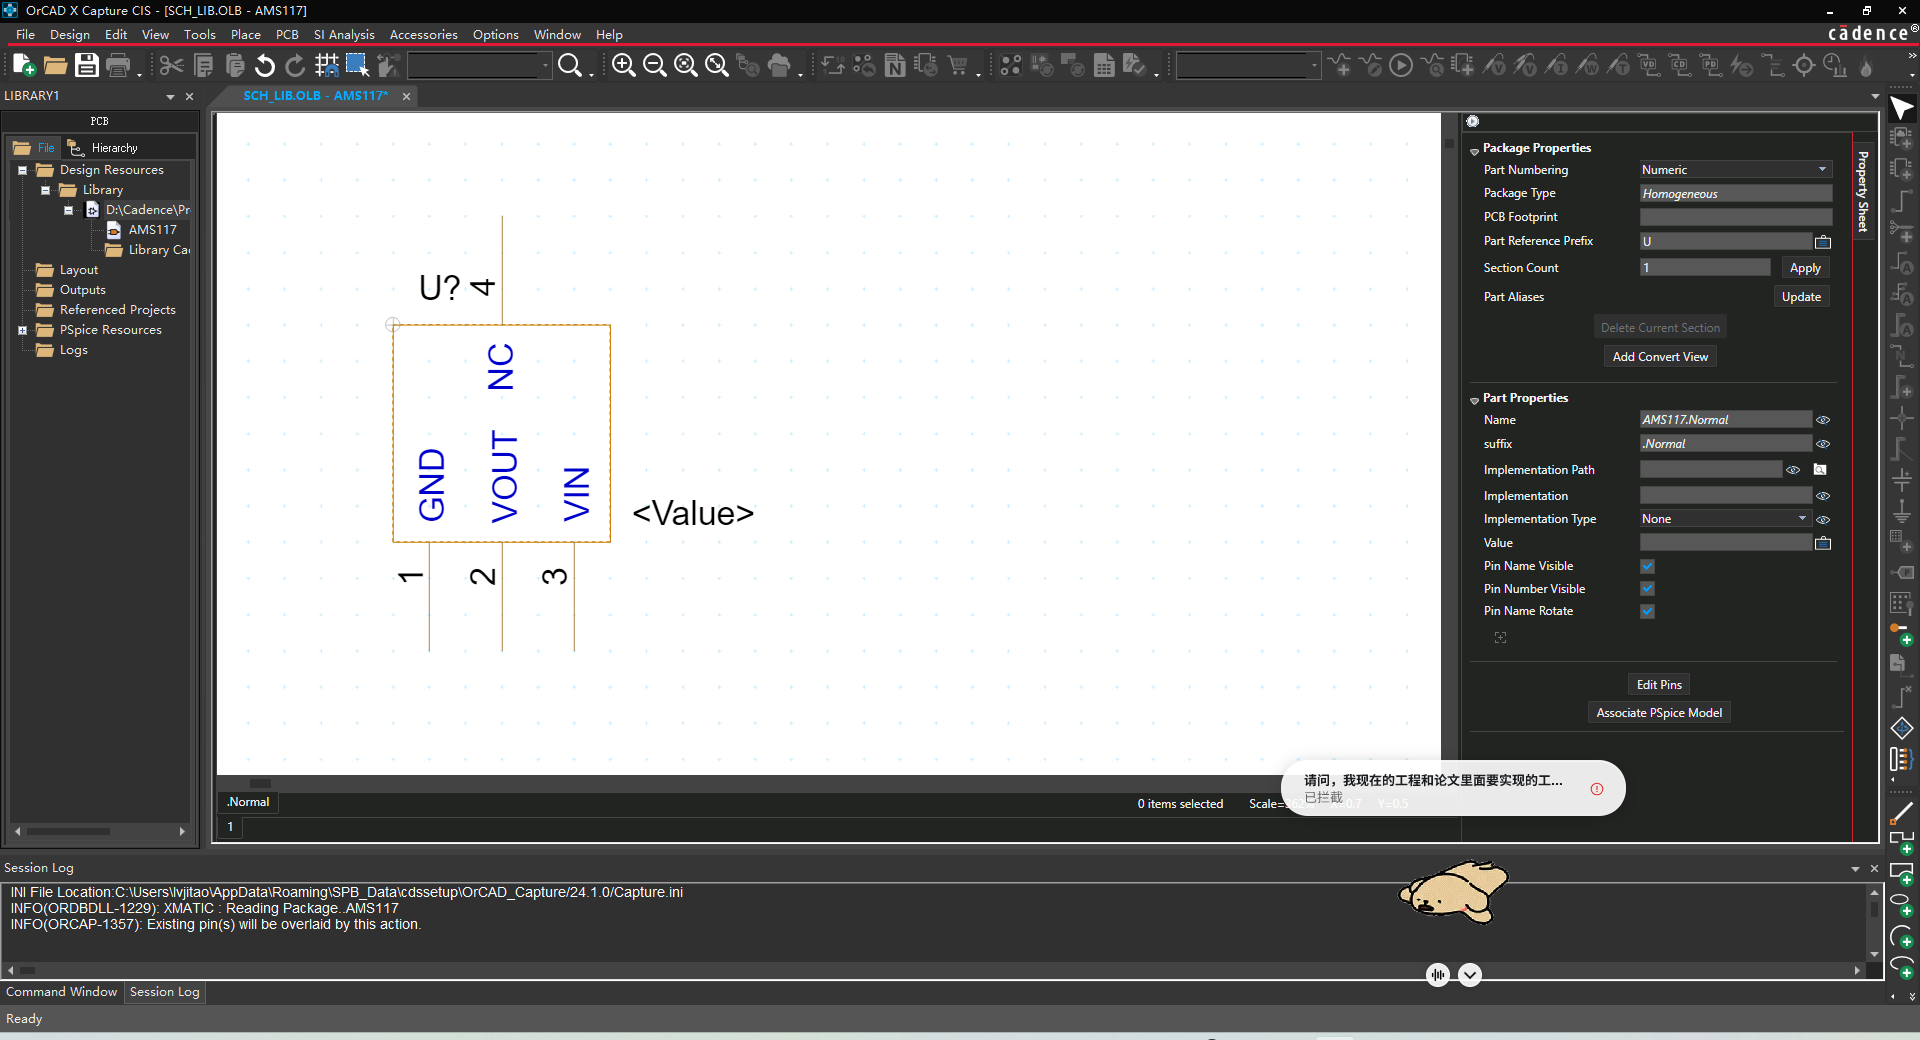Click the scissors cut icon

(171, 66)
